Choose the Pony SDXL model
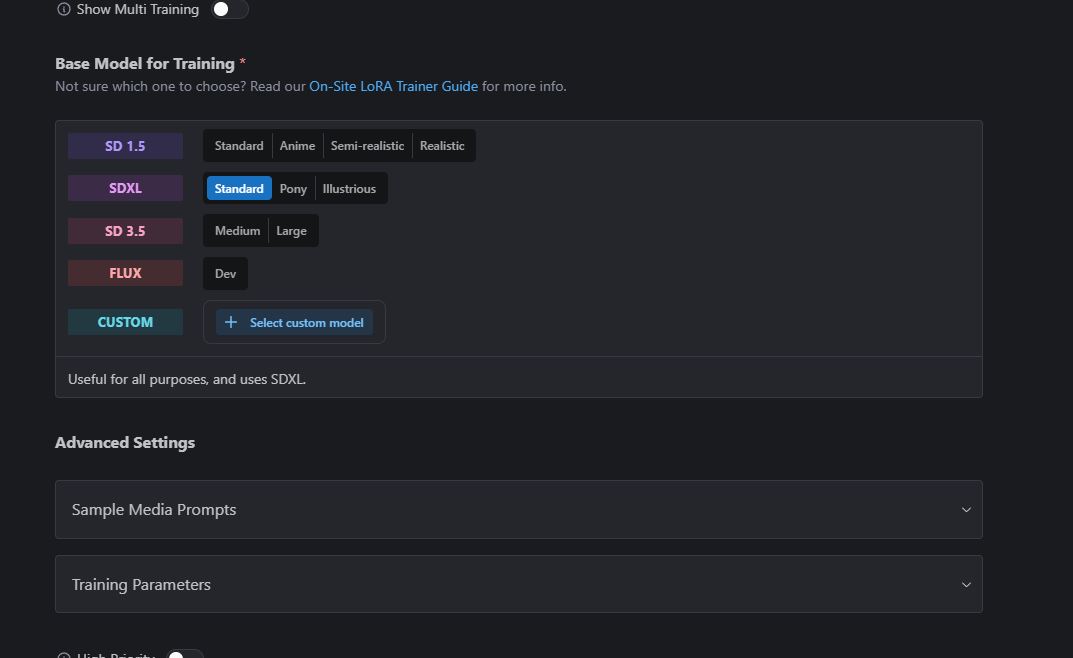Screen dimensions: 1073x658 pos(293,189)
